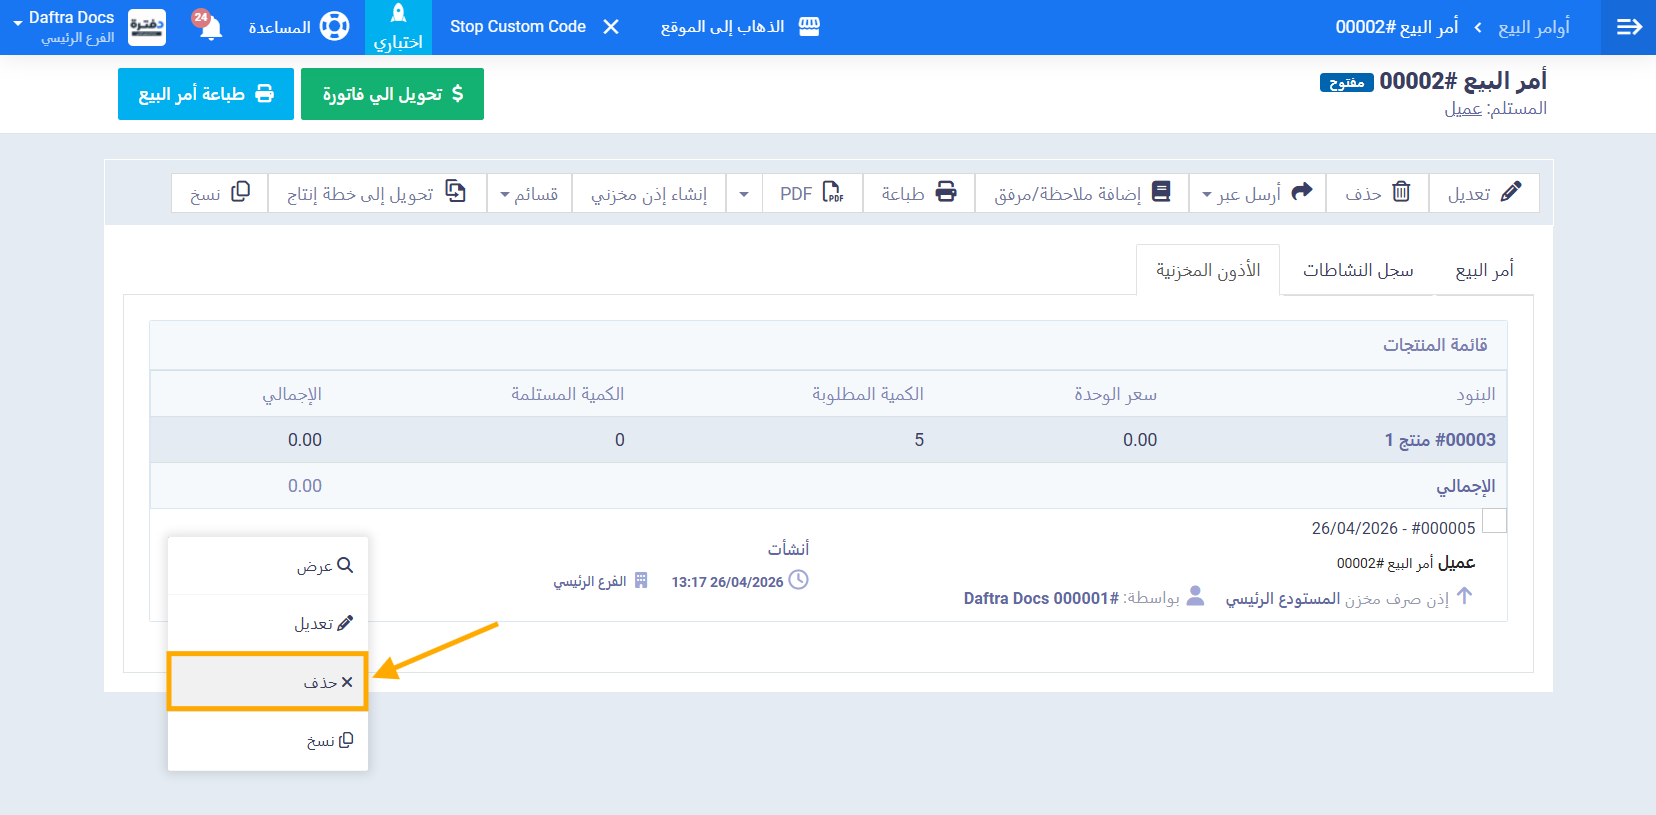Open the help lifebuoy icon
The height and width of the screenshot is (815, 1656).
[334, 27]
